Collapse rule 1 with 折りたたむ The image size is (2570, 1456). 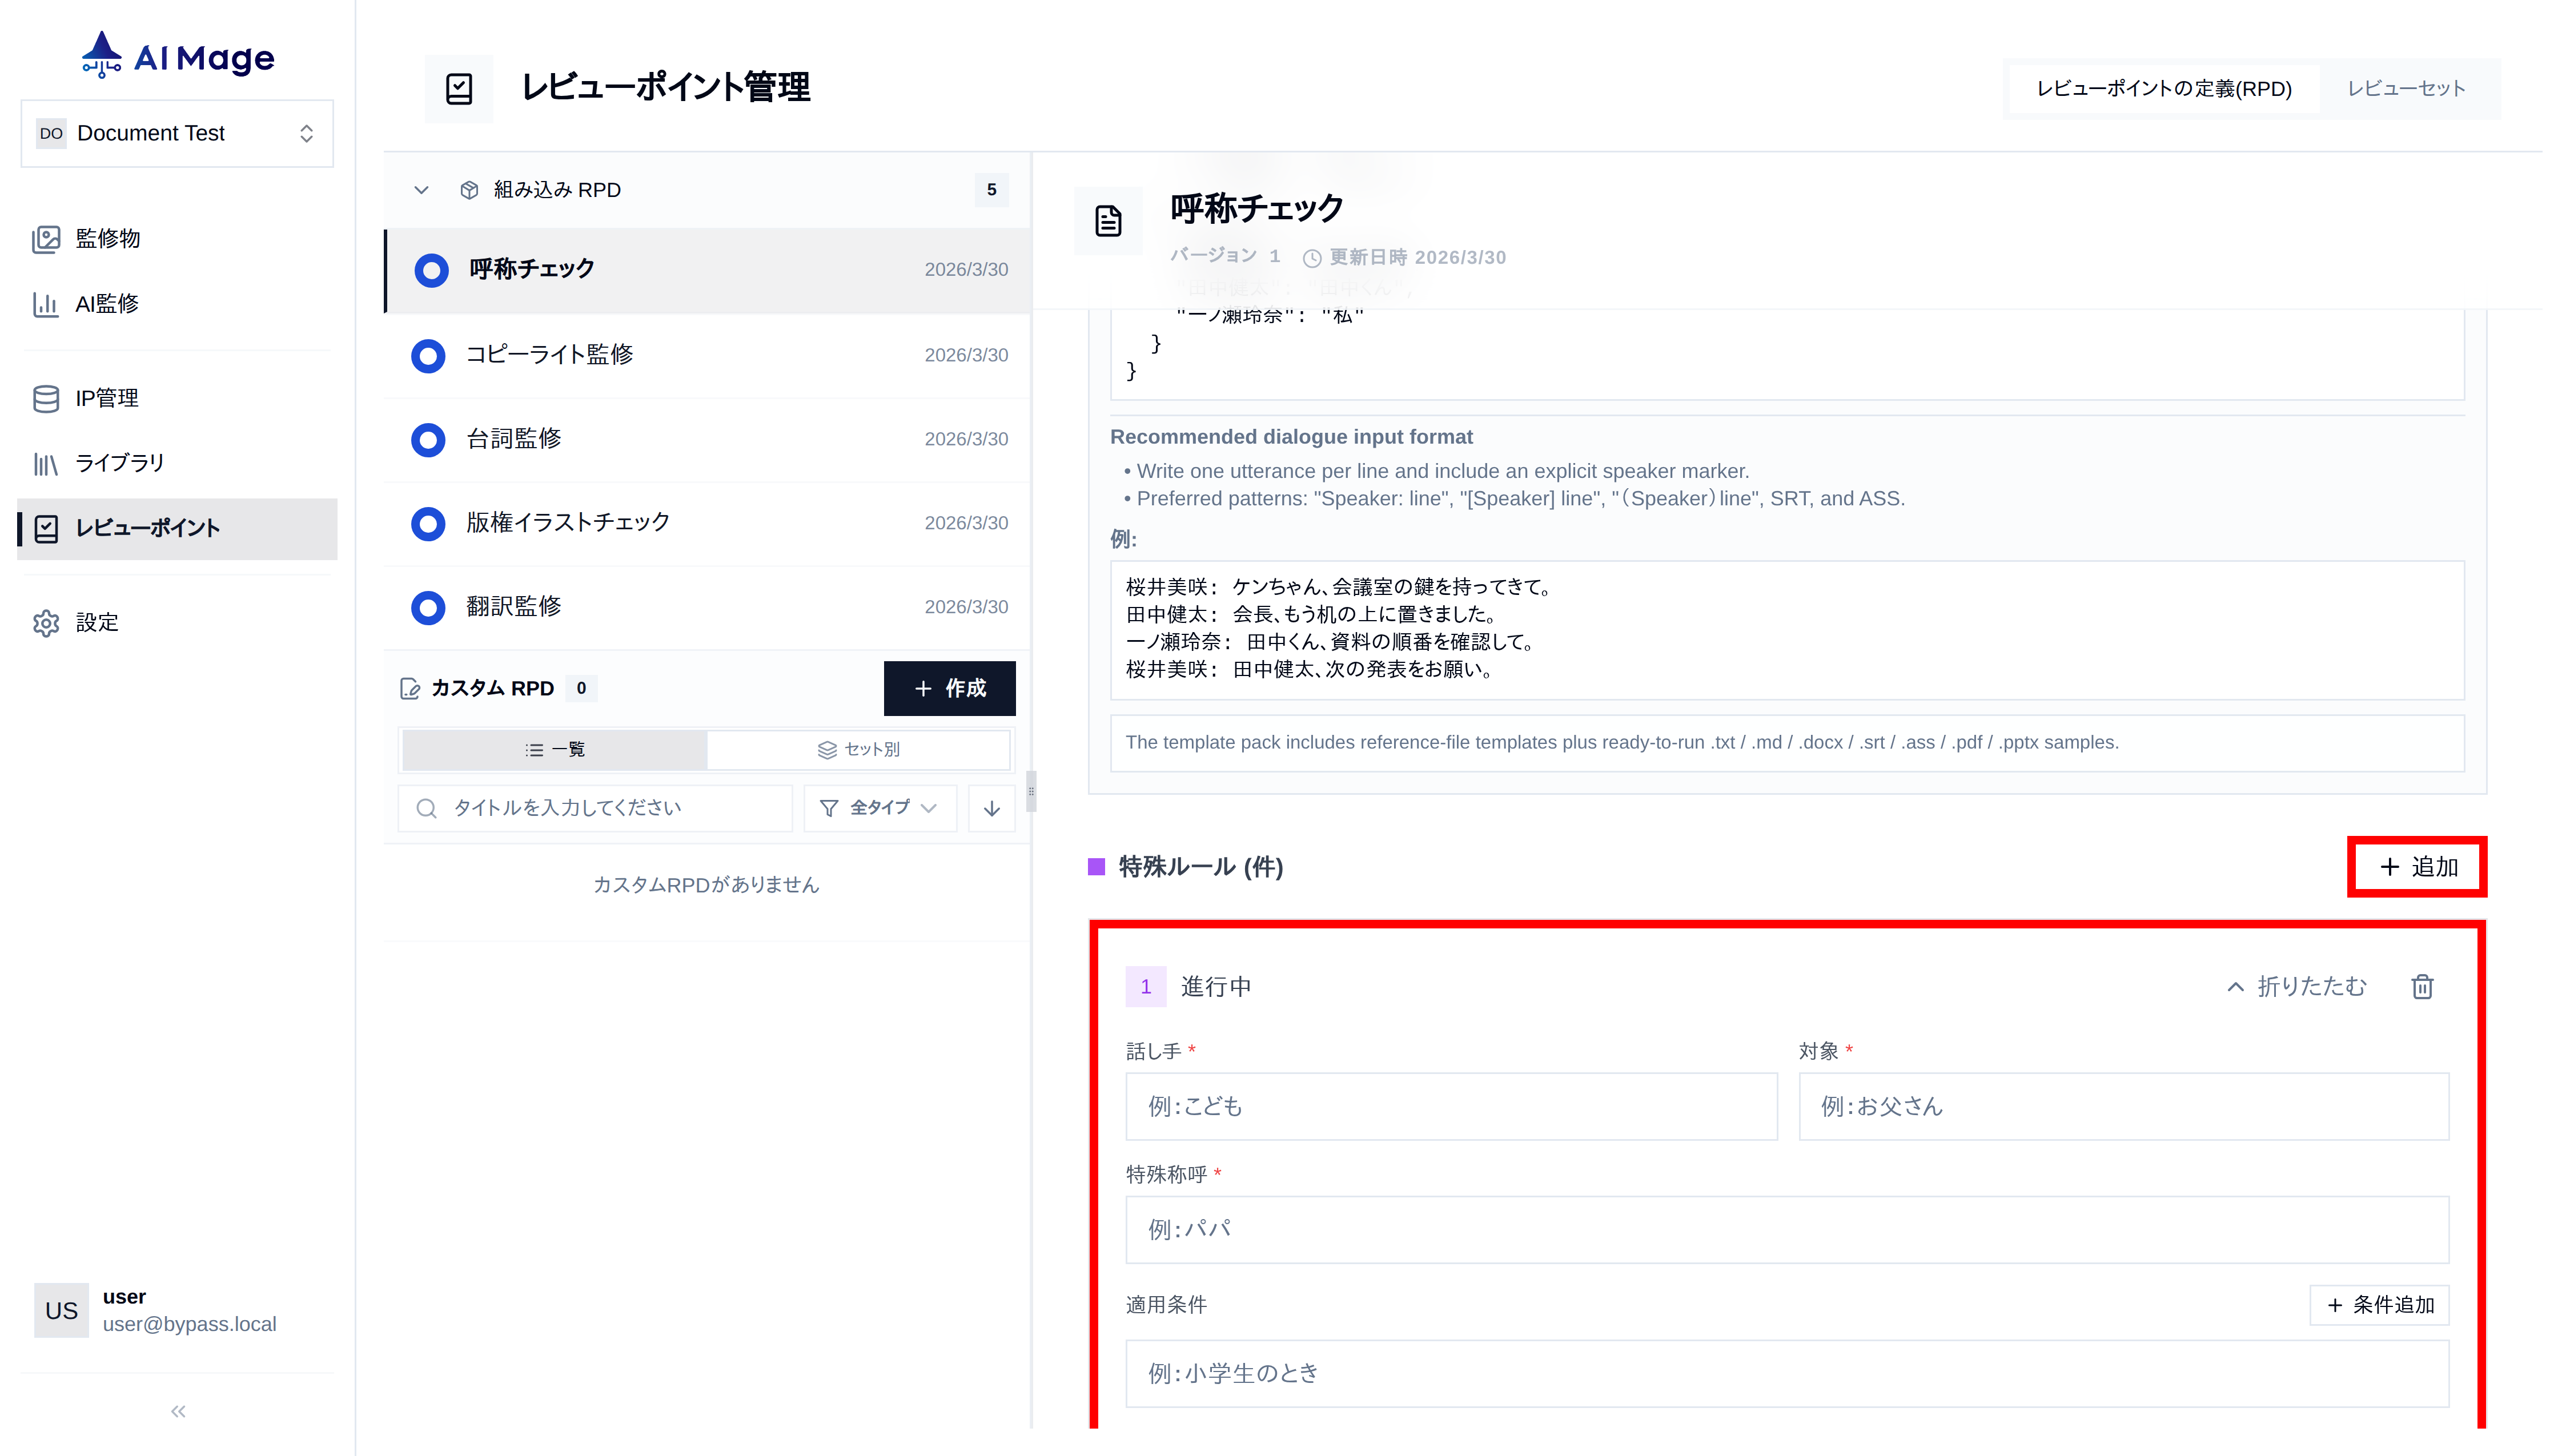pyautogui.click(x=2296, y=987)
